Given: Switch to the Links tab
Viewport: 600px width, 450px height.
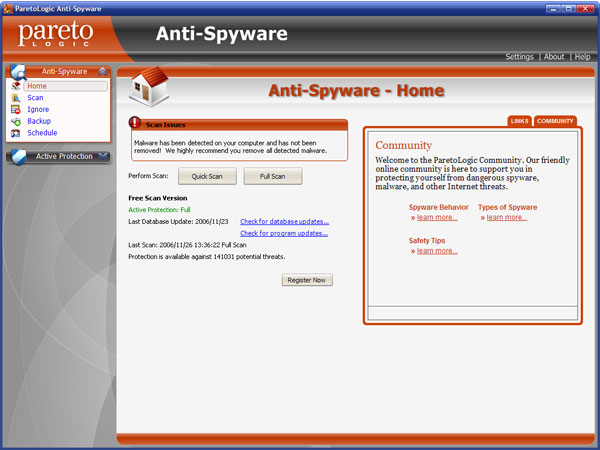Looking at the screenshot, I should click(519, 121).
